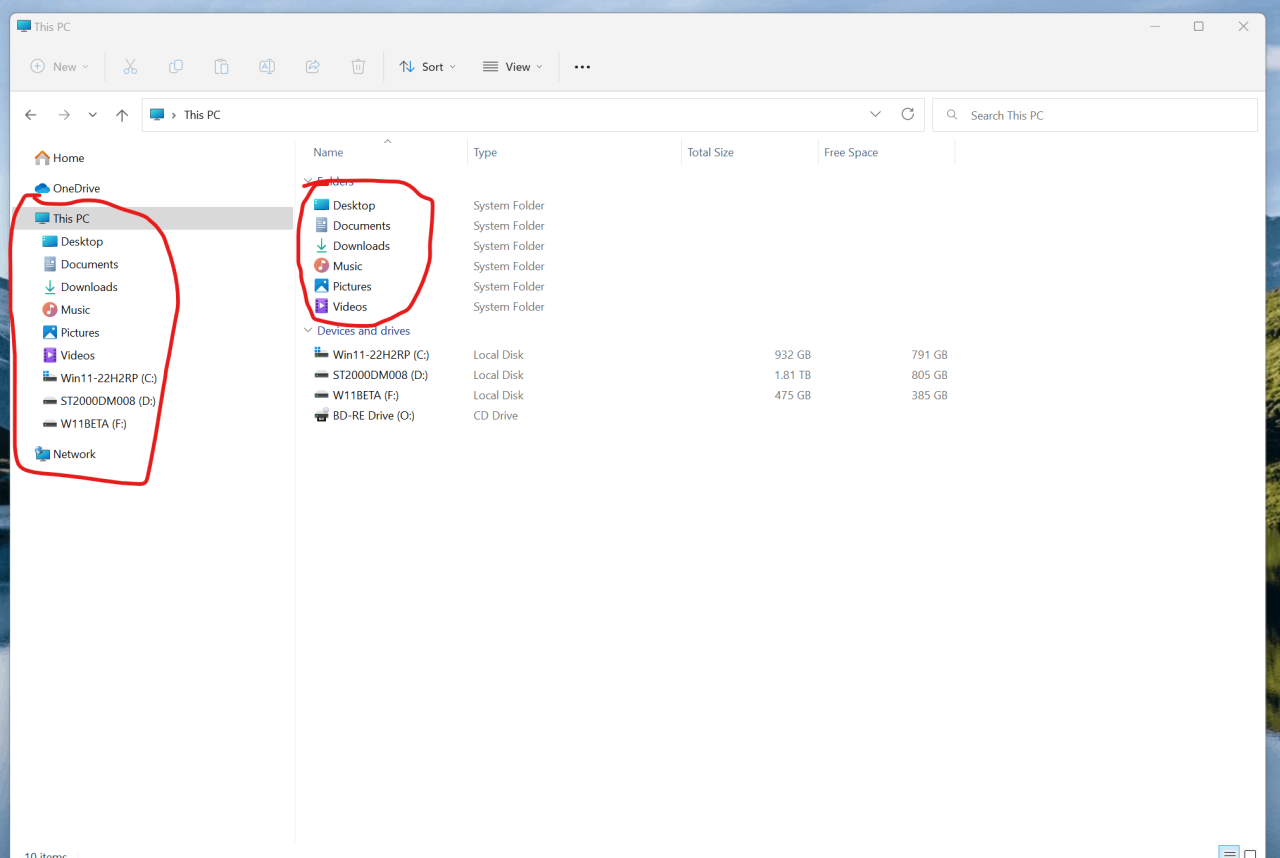
Task: Switch to details view in status corner
Action: (1229, 853)
